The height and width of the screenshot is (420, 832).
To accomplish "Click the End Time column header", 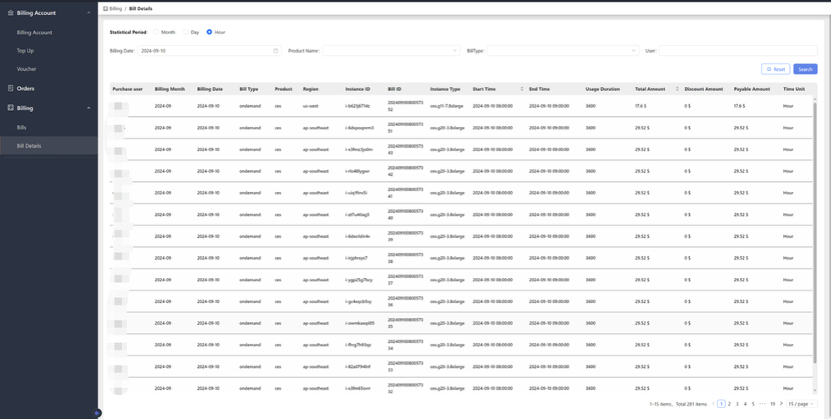I will pyautogui.click(x=539, y=89).
